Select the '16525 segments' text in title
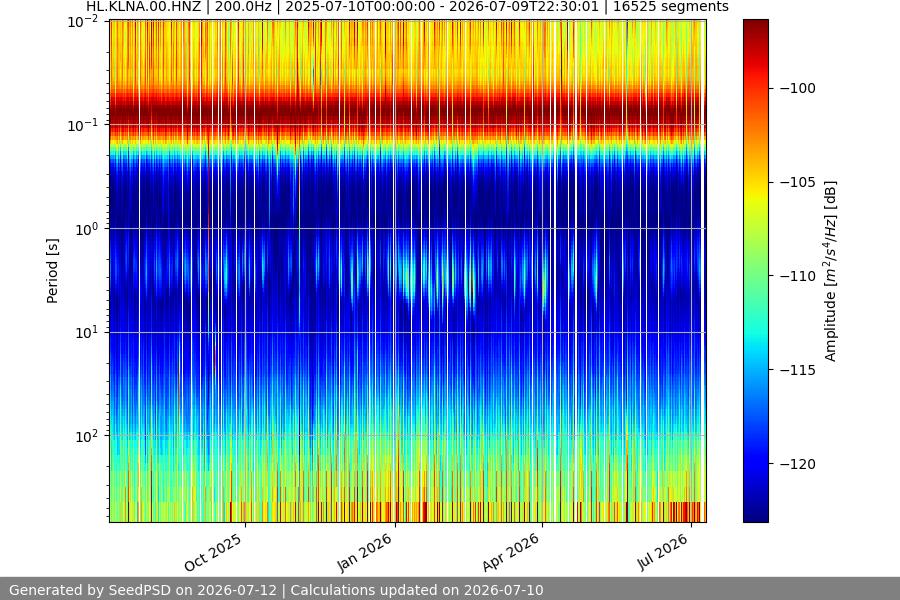This screenshot has height=600, width=900. (x=670, y=7)
